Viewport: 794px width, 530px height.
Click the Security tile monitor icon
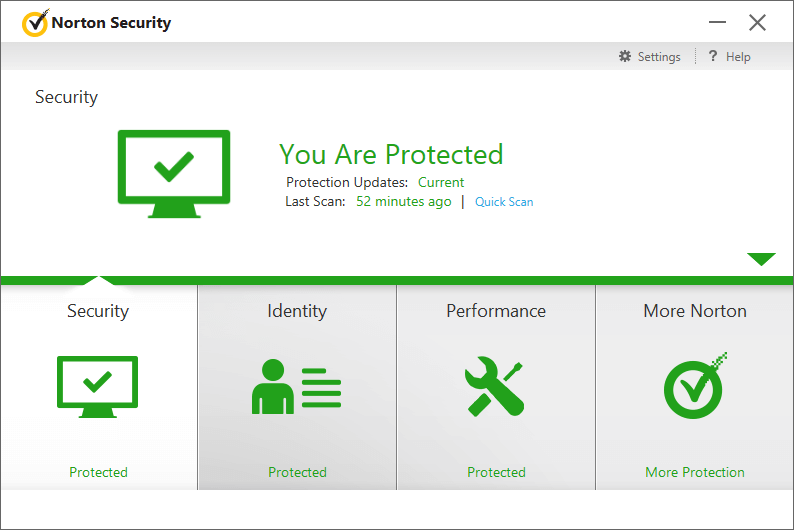point(97,387)
